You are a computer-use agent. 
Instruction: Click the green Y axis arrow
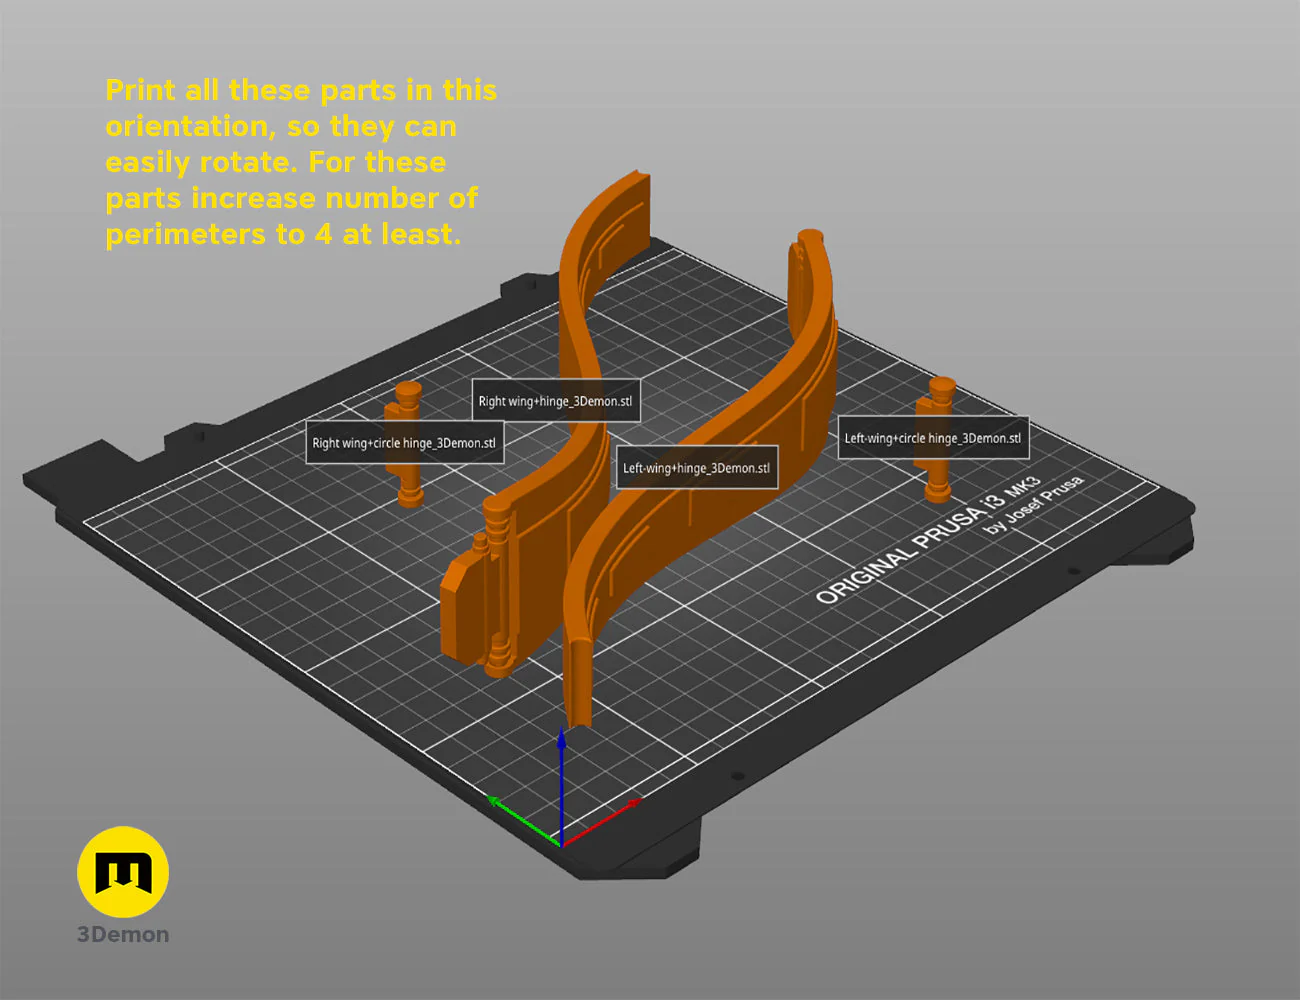524,820
